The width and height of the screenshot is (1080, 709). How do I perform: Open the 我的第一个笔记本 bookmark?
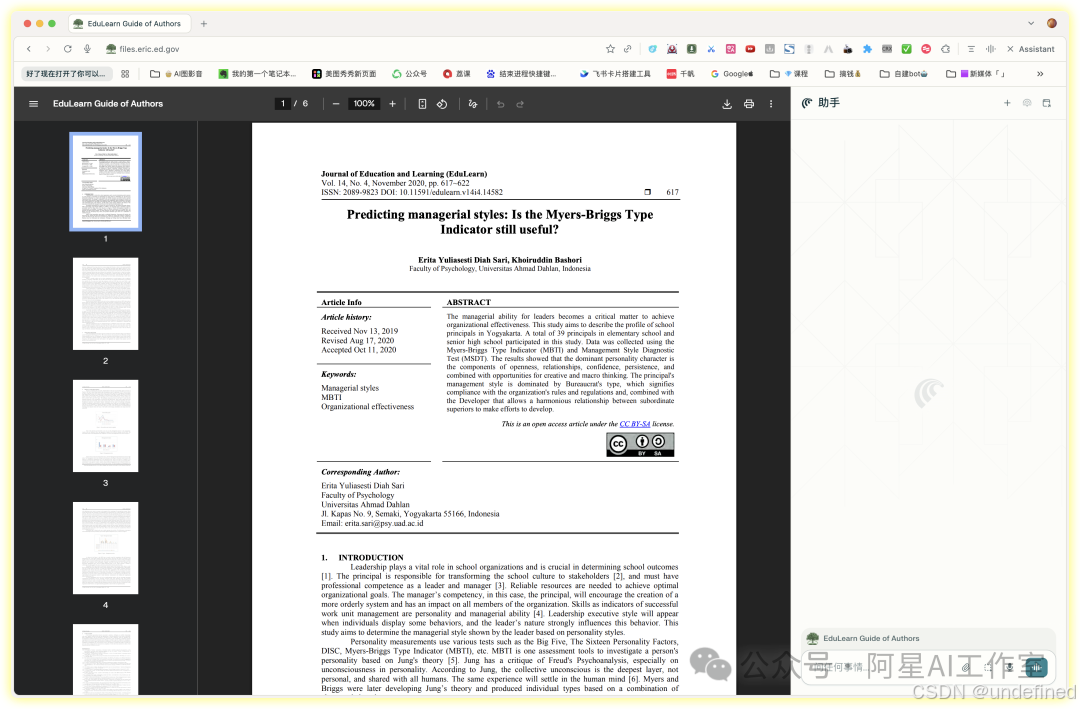coord(257,74)
